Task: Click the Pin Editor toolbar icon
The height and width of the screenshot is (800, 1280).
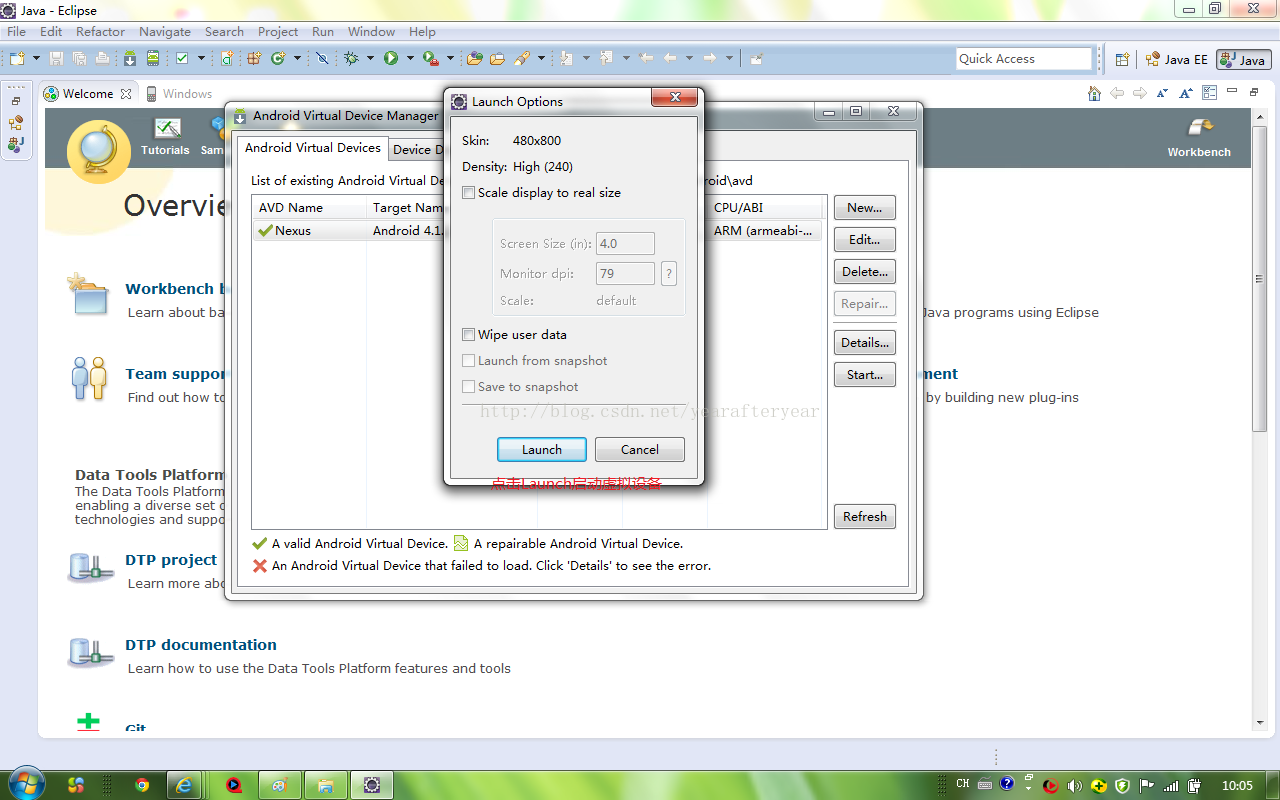Action: pos(756,58)
